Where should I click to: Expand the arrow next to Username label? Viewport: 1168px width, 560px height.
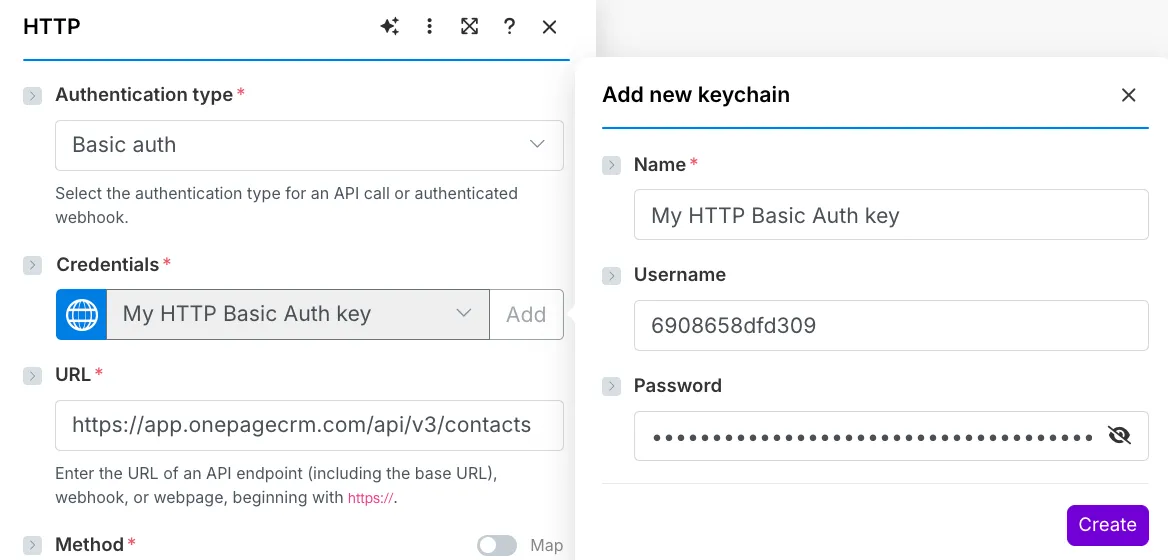coord(611,276)
